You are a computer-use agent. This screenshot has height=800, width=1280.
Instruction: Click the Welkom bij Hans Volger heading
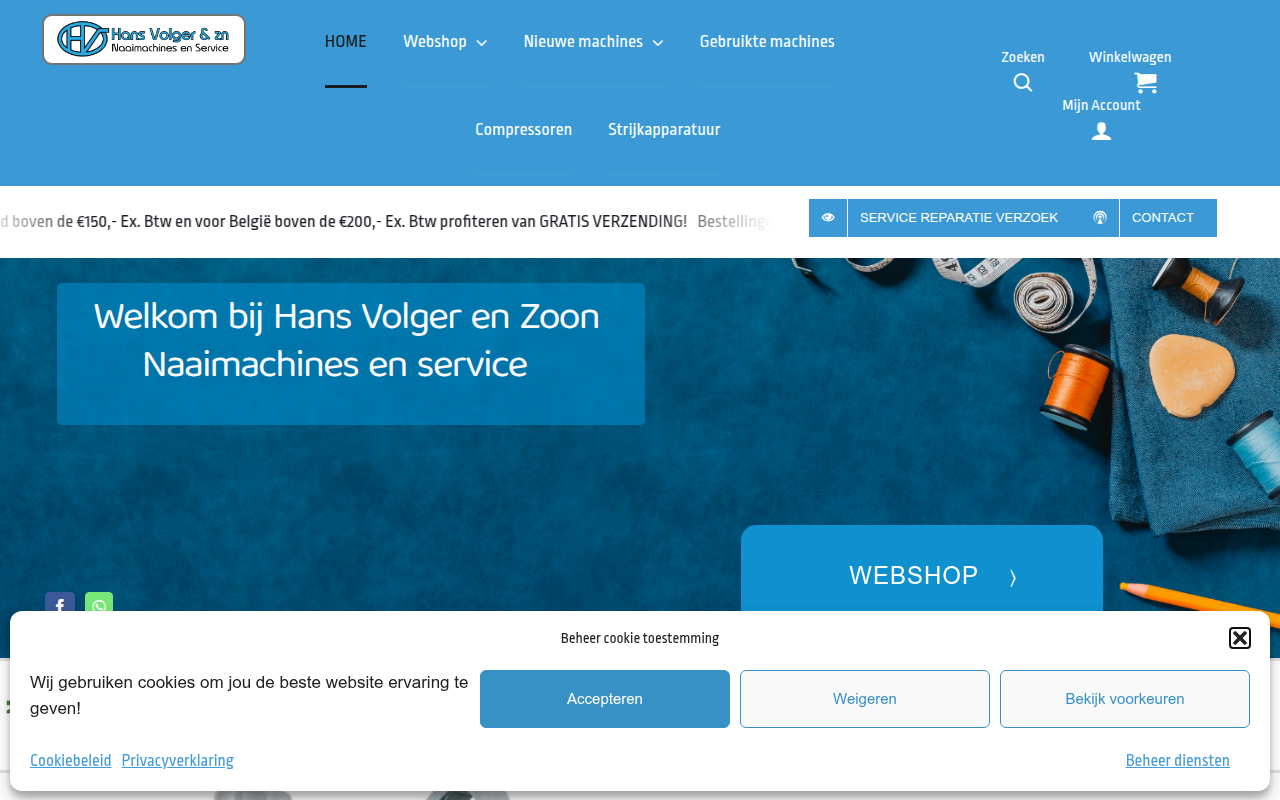[347, 340]
